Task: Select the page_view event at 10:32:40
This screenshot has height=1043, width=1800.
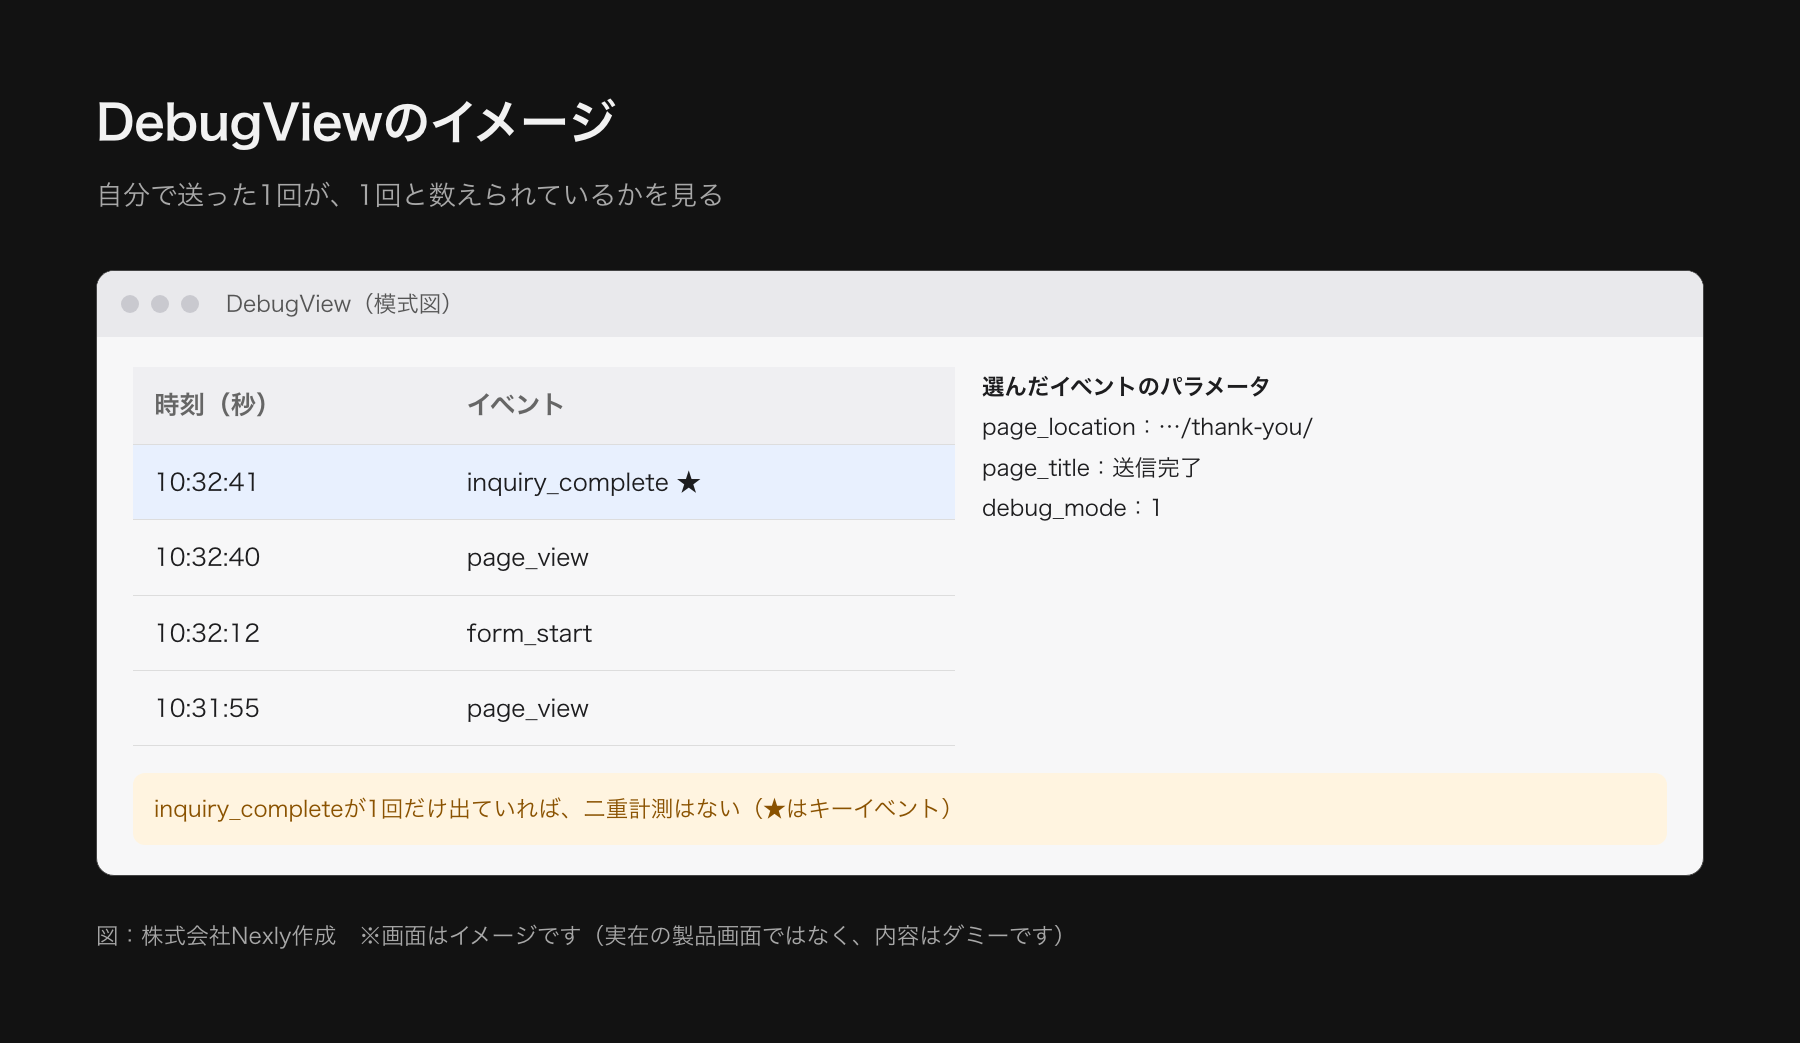Action: click(x=543, y=557)
